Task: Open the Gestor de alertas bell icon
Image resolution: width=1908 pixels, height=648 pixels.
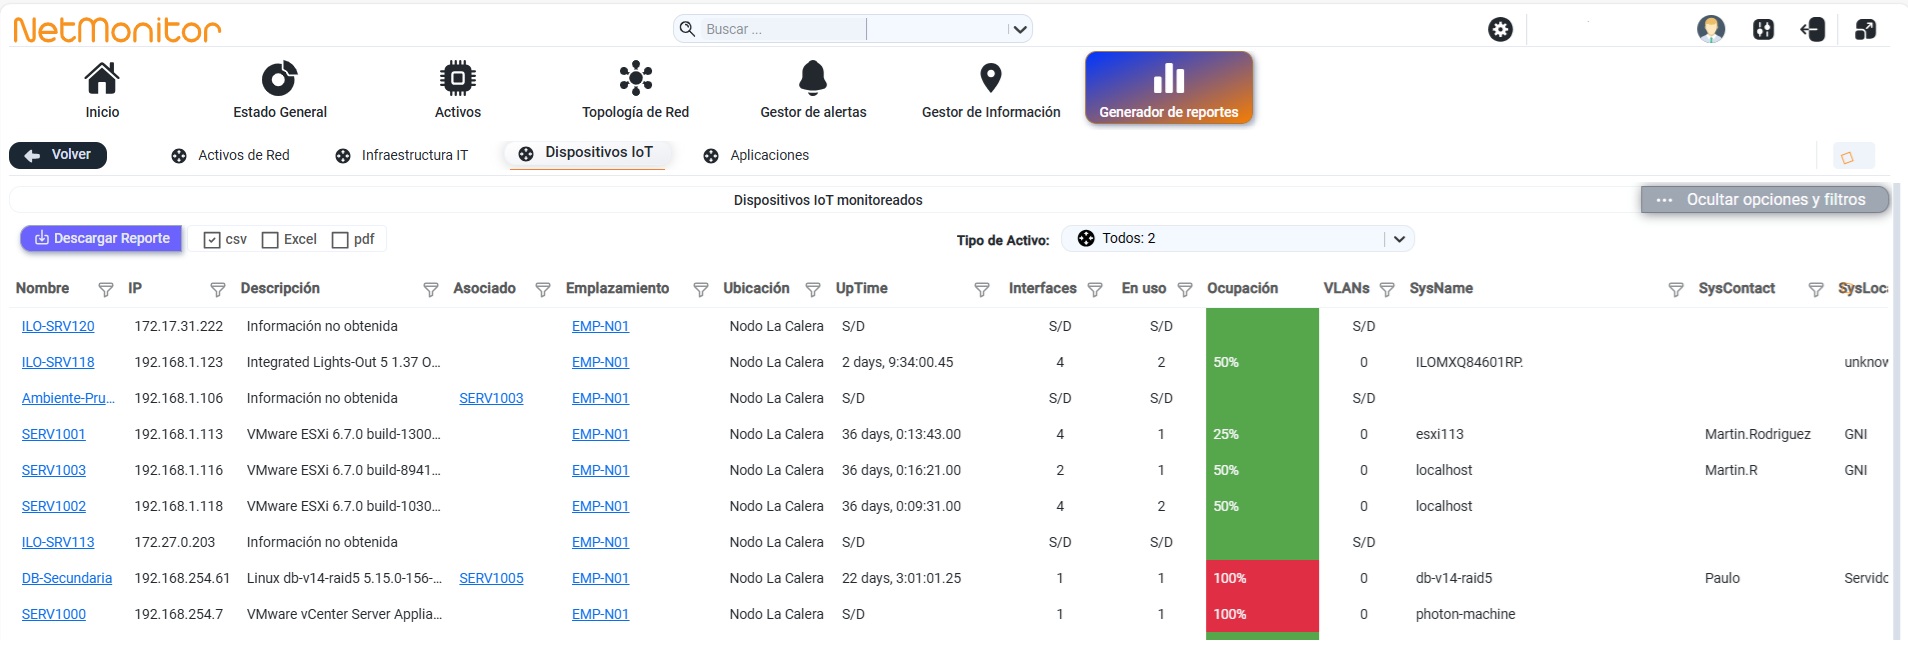Action: point(813,78)
